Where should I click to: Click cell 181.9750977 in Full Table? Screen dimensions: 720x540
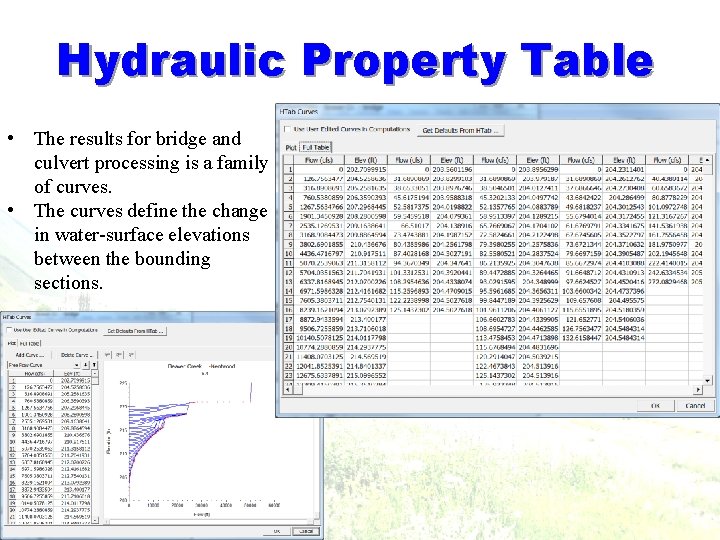667,244
